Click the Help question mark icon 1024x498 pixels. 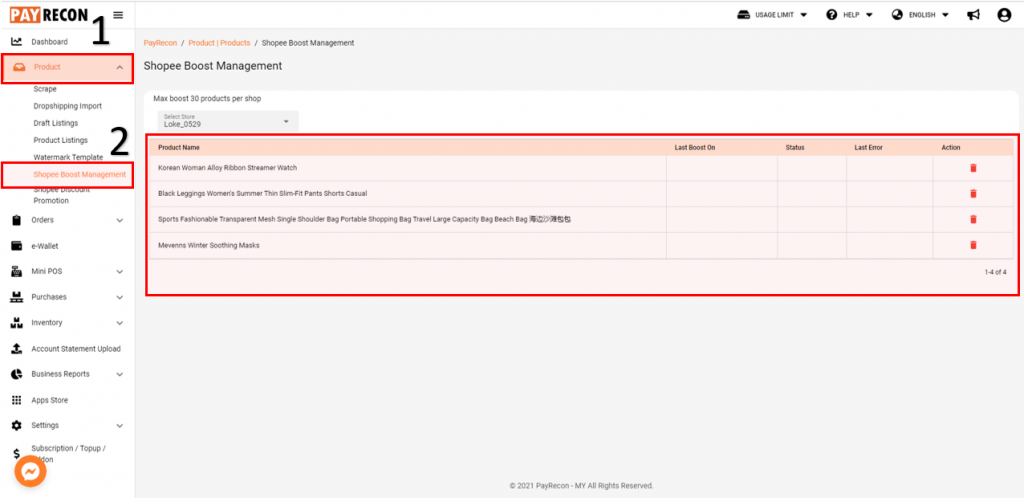(x=832, y=15)
